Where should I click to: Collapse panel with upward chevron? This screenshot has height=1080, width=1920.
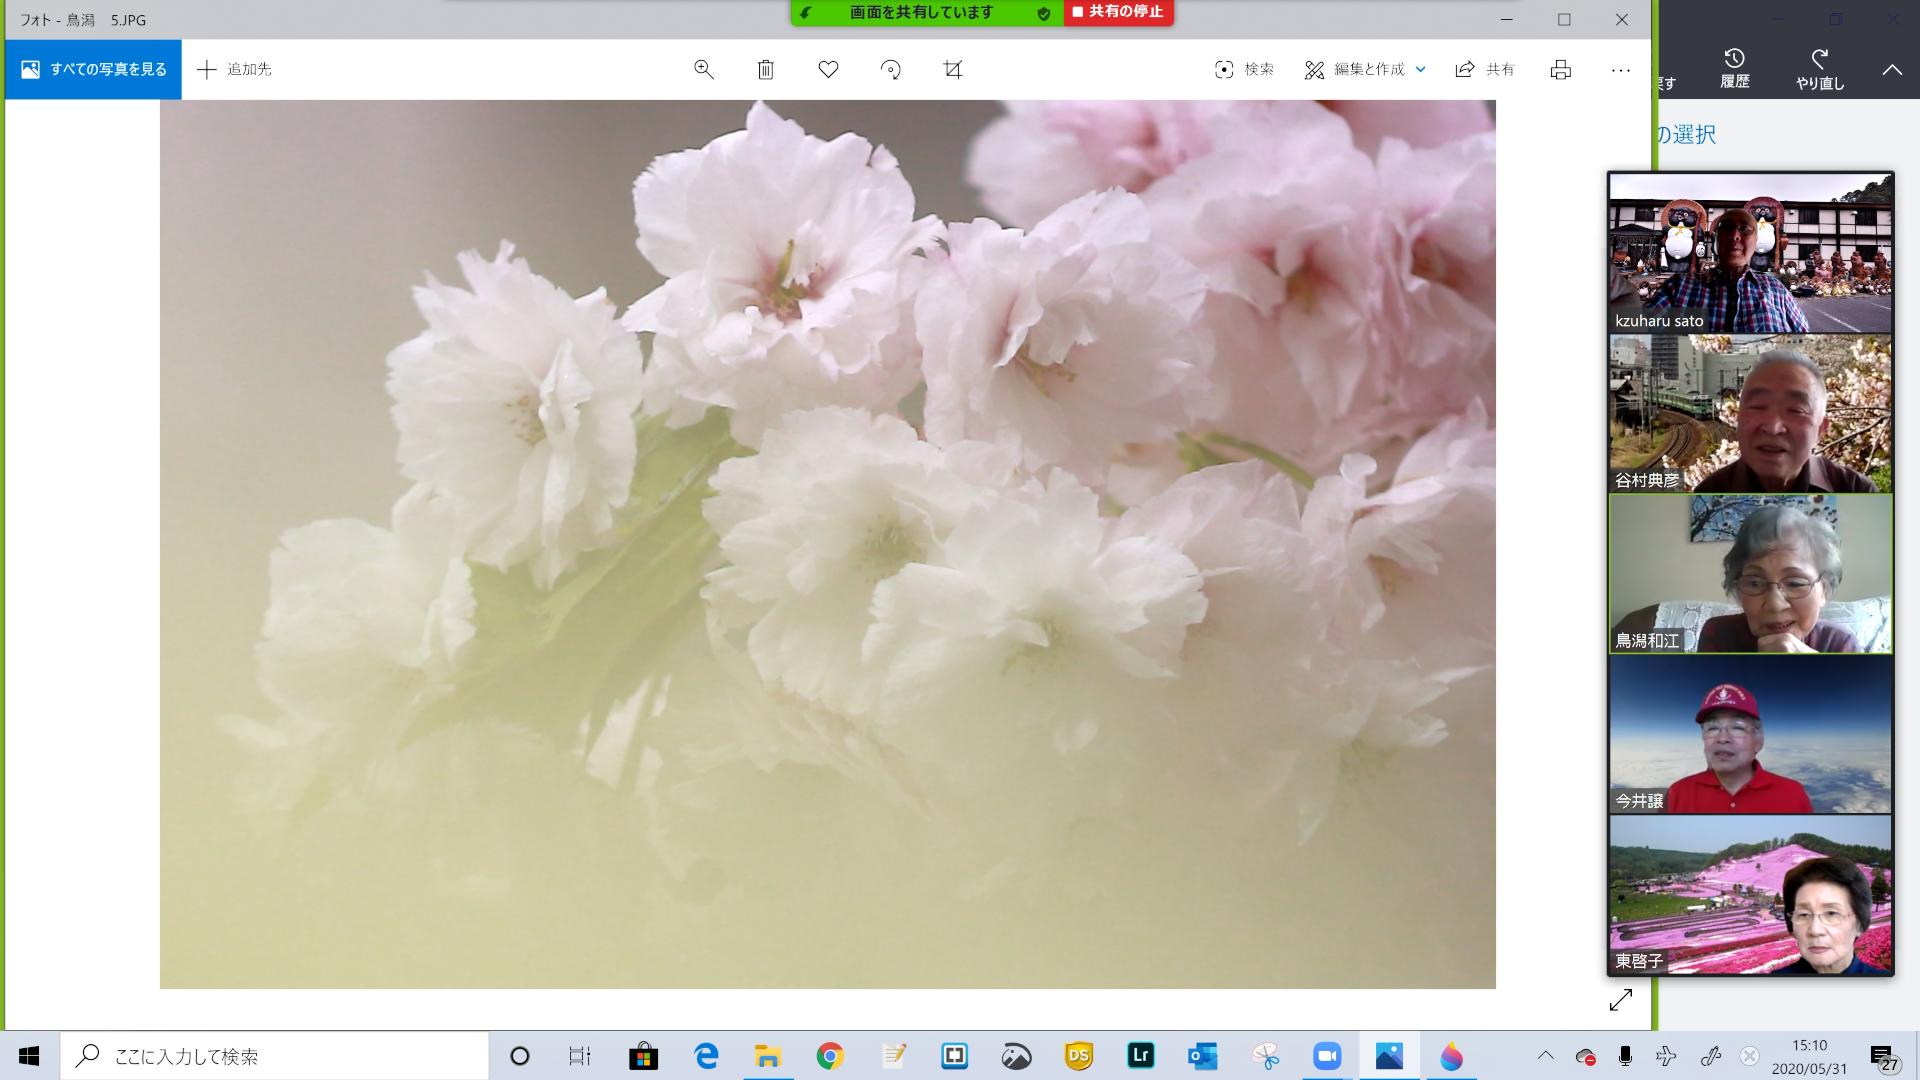[x=1892, y=69]
